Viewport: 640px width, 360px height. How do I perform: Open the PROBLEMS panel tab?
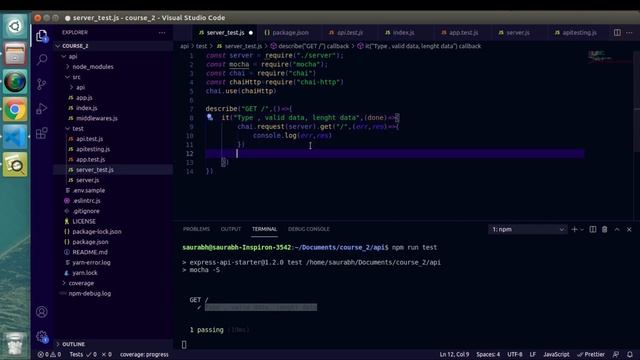[x=196, y=229]
